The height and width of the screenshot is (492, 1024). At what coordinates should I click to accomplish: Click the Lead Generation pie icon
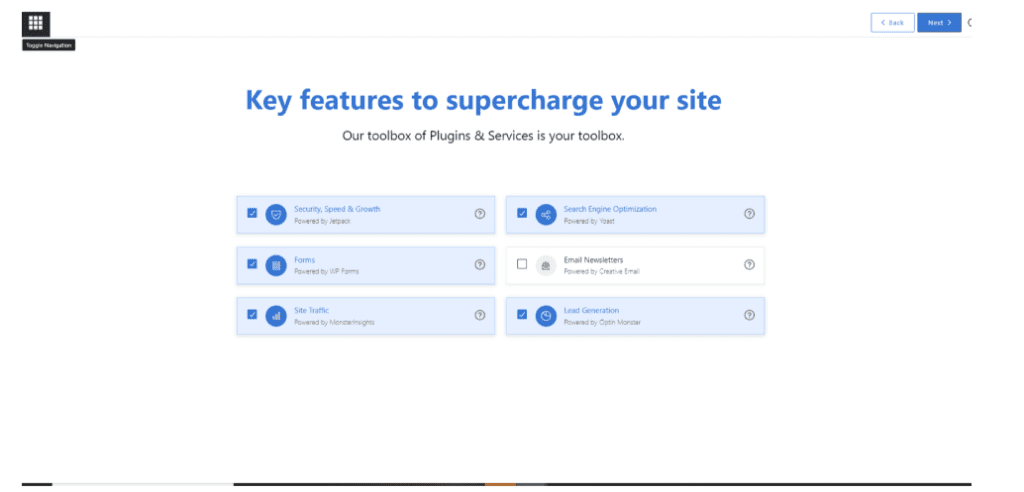click(x=546, y=316)
